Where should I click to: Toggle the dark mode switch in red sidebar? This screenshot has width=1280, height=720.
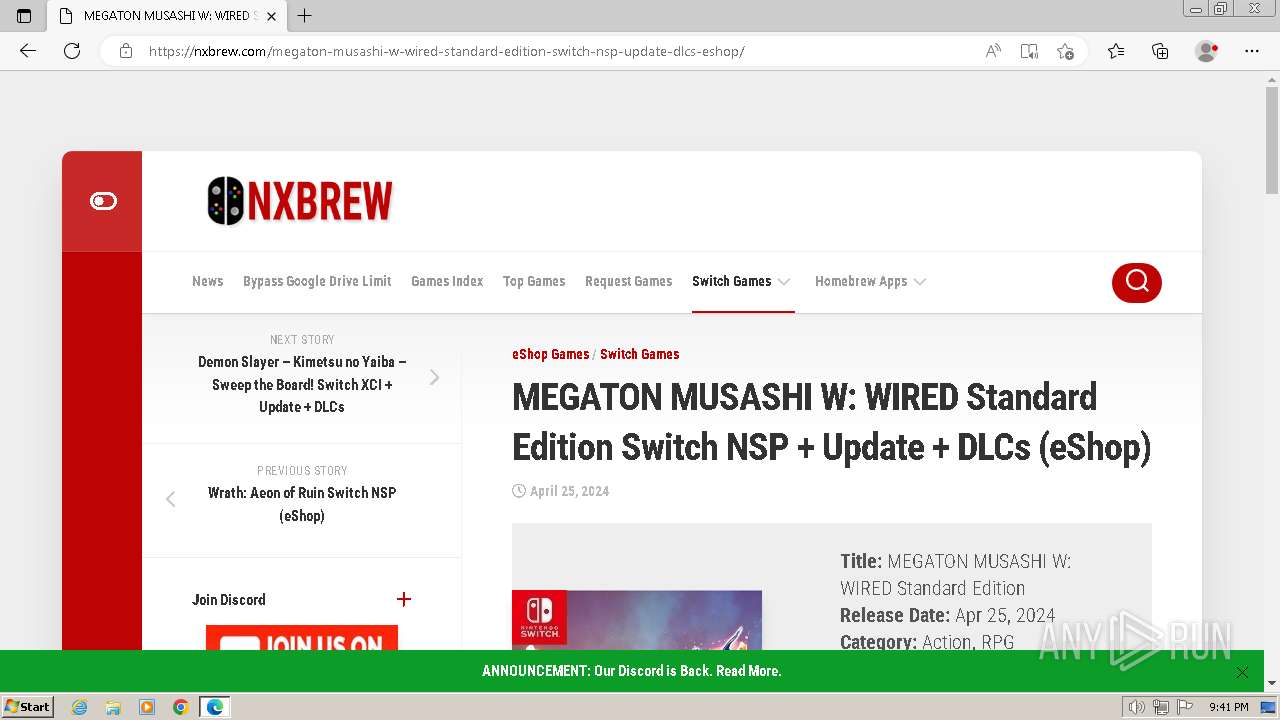coord(103,201)
